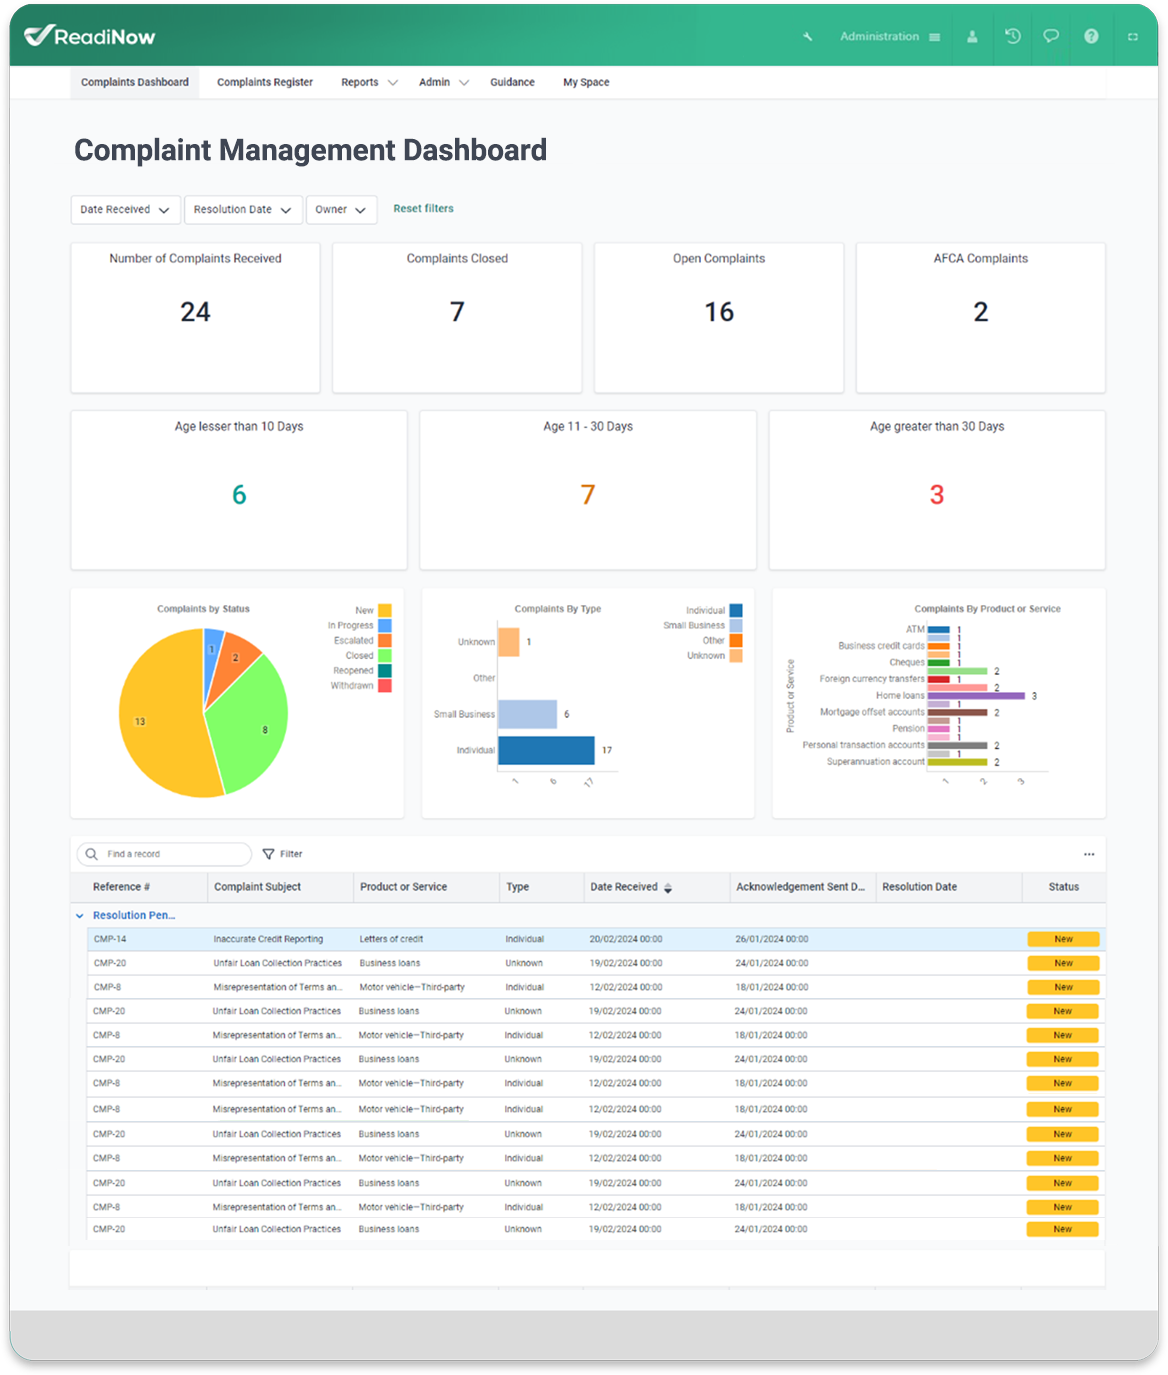Open the user profile icon
Viewport: 1168px width, 1375px height.
(x=971, y=36)
